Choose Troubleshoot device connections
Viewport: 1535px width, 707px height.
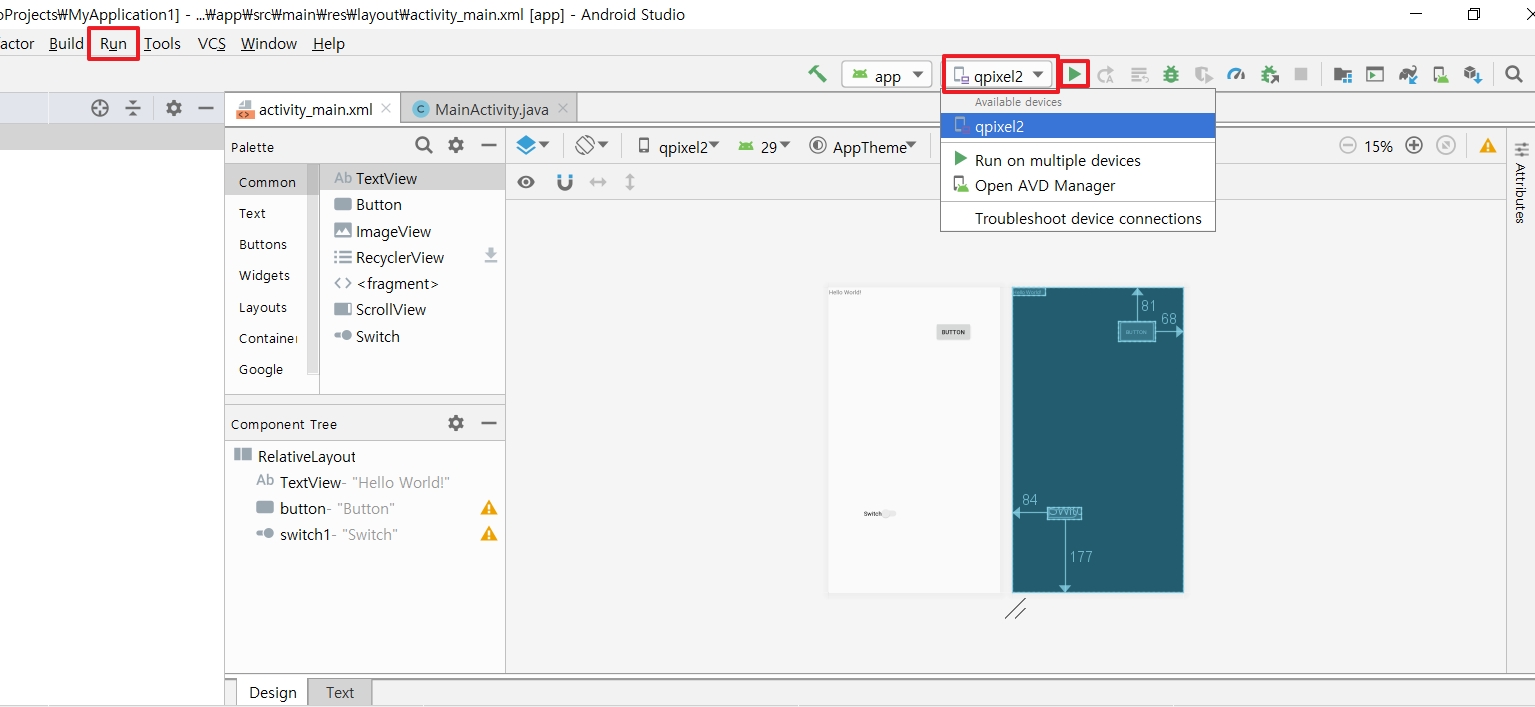[1078, 218]
